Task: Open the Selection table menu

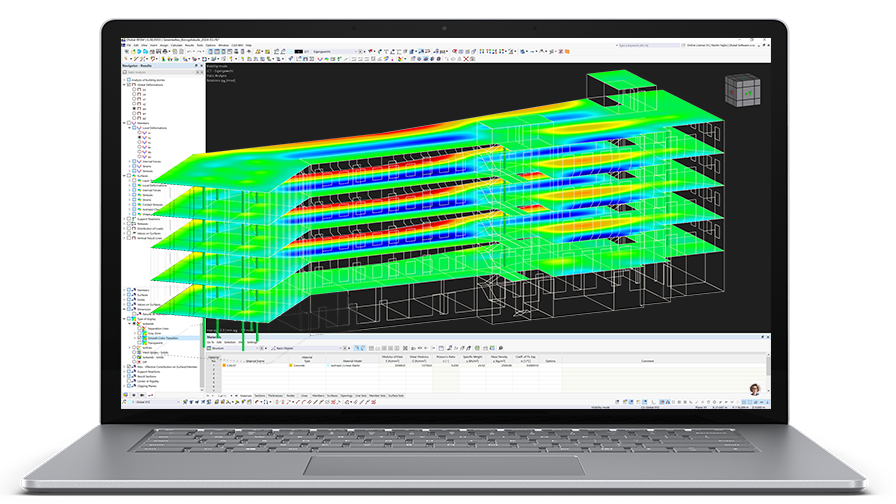Action: [230, 342]
